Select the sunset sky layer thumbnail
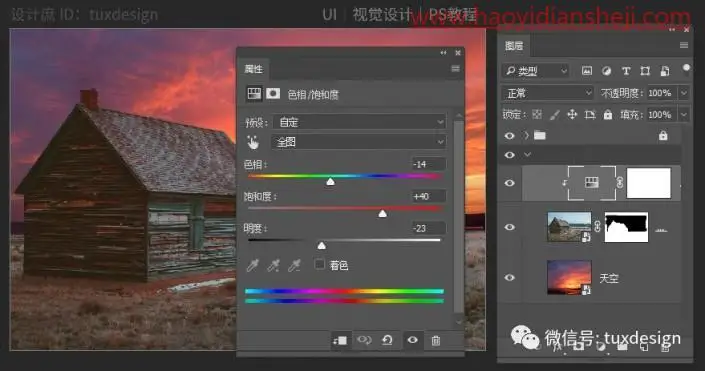The image size is (705, 371). pos(569,277)
